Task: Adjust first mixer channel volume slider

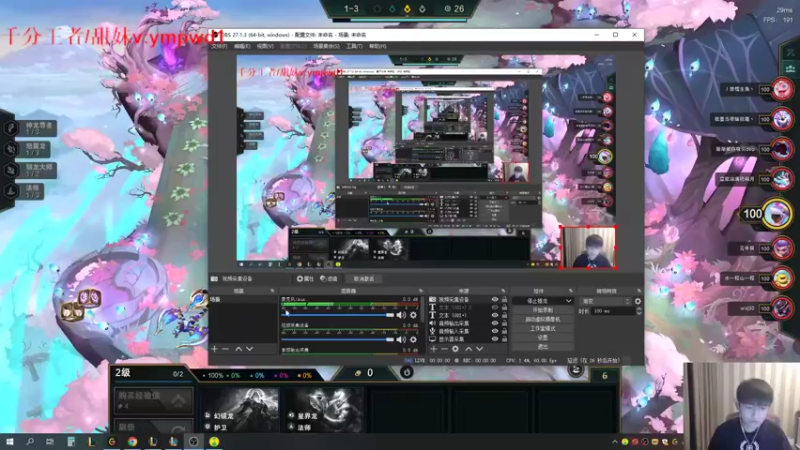Action: coord(337,315)
